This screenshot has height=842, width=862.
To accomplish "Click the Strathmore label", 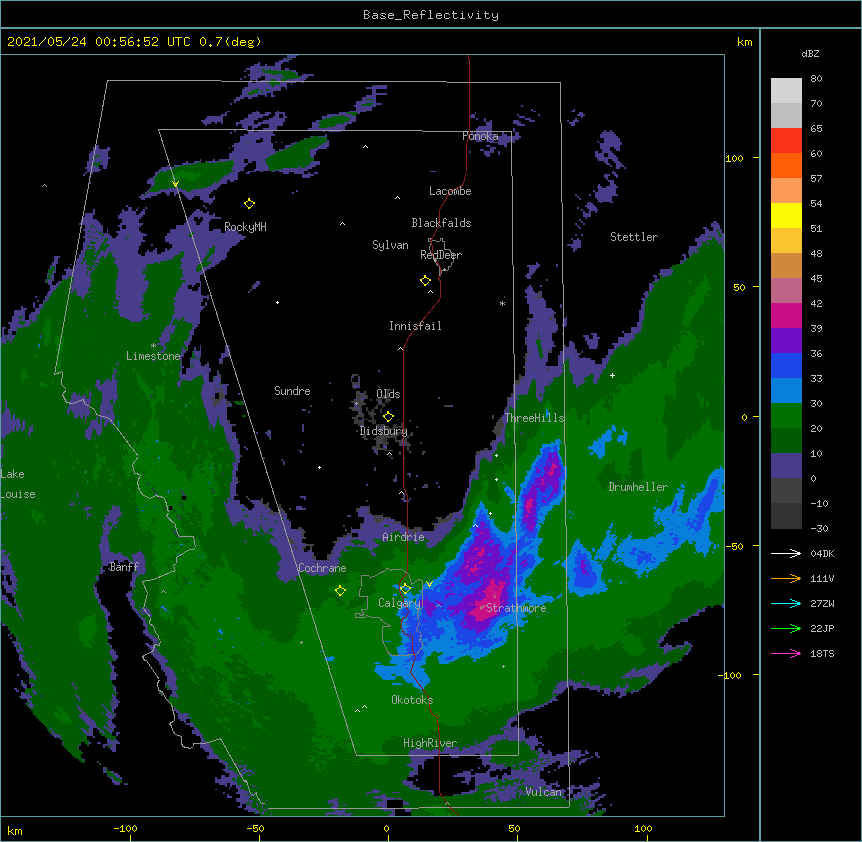I will click(516, 608).
